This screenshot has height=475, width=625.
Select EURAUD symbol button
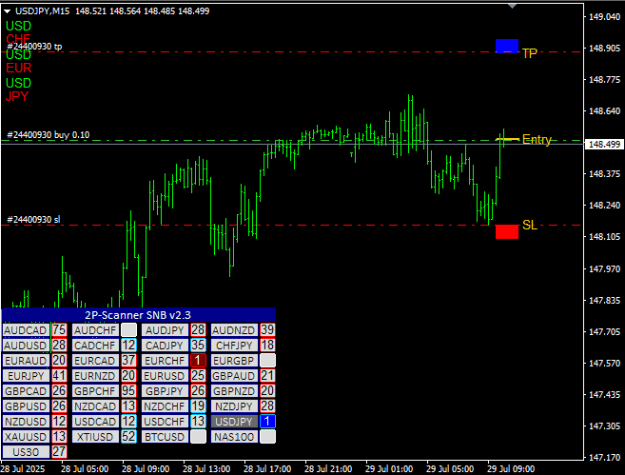26,360
